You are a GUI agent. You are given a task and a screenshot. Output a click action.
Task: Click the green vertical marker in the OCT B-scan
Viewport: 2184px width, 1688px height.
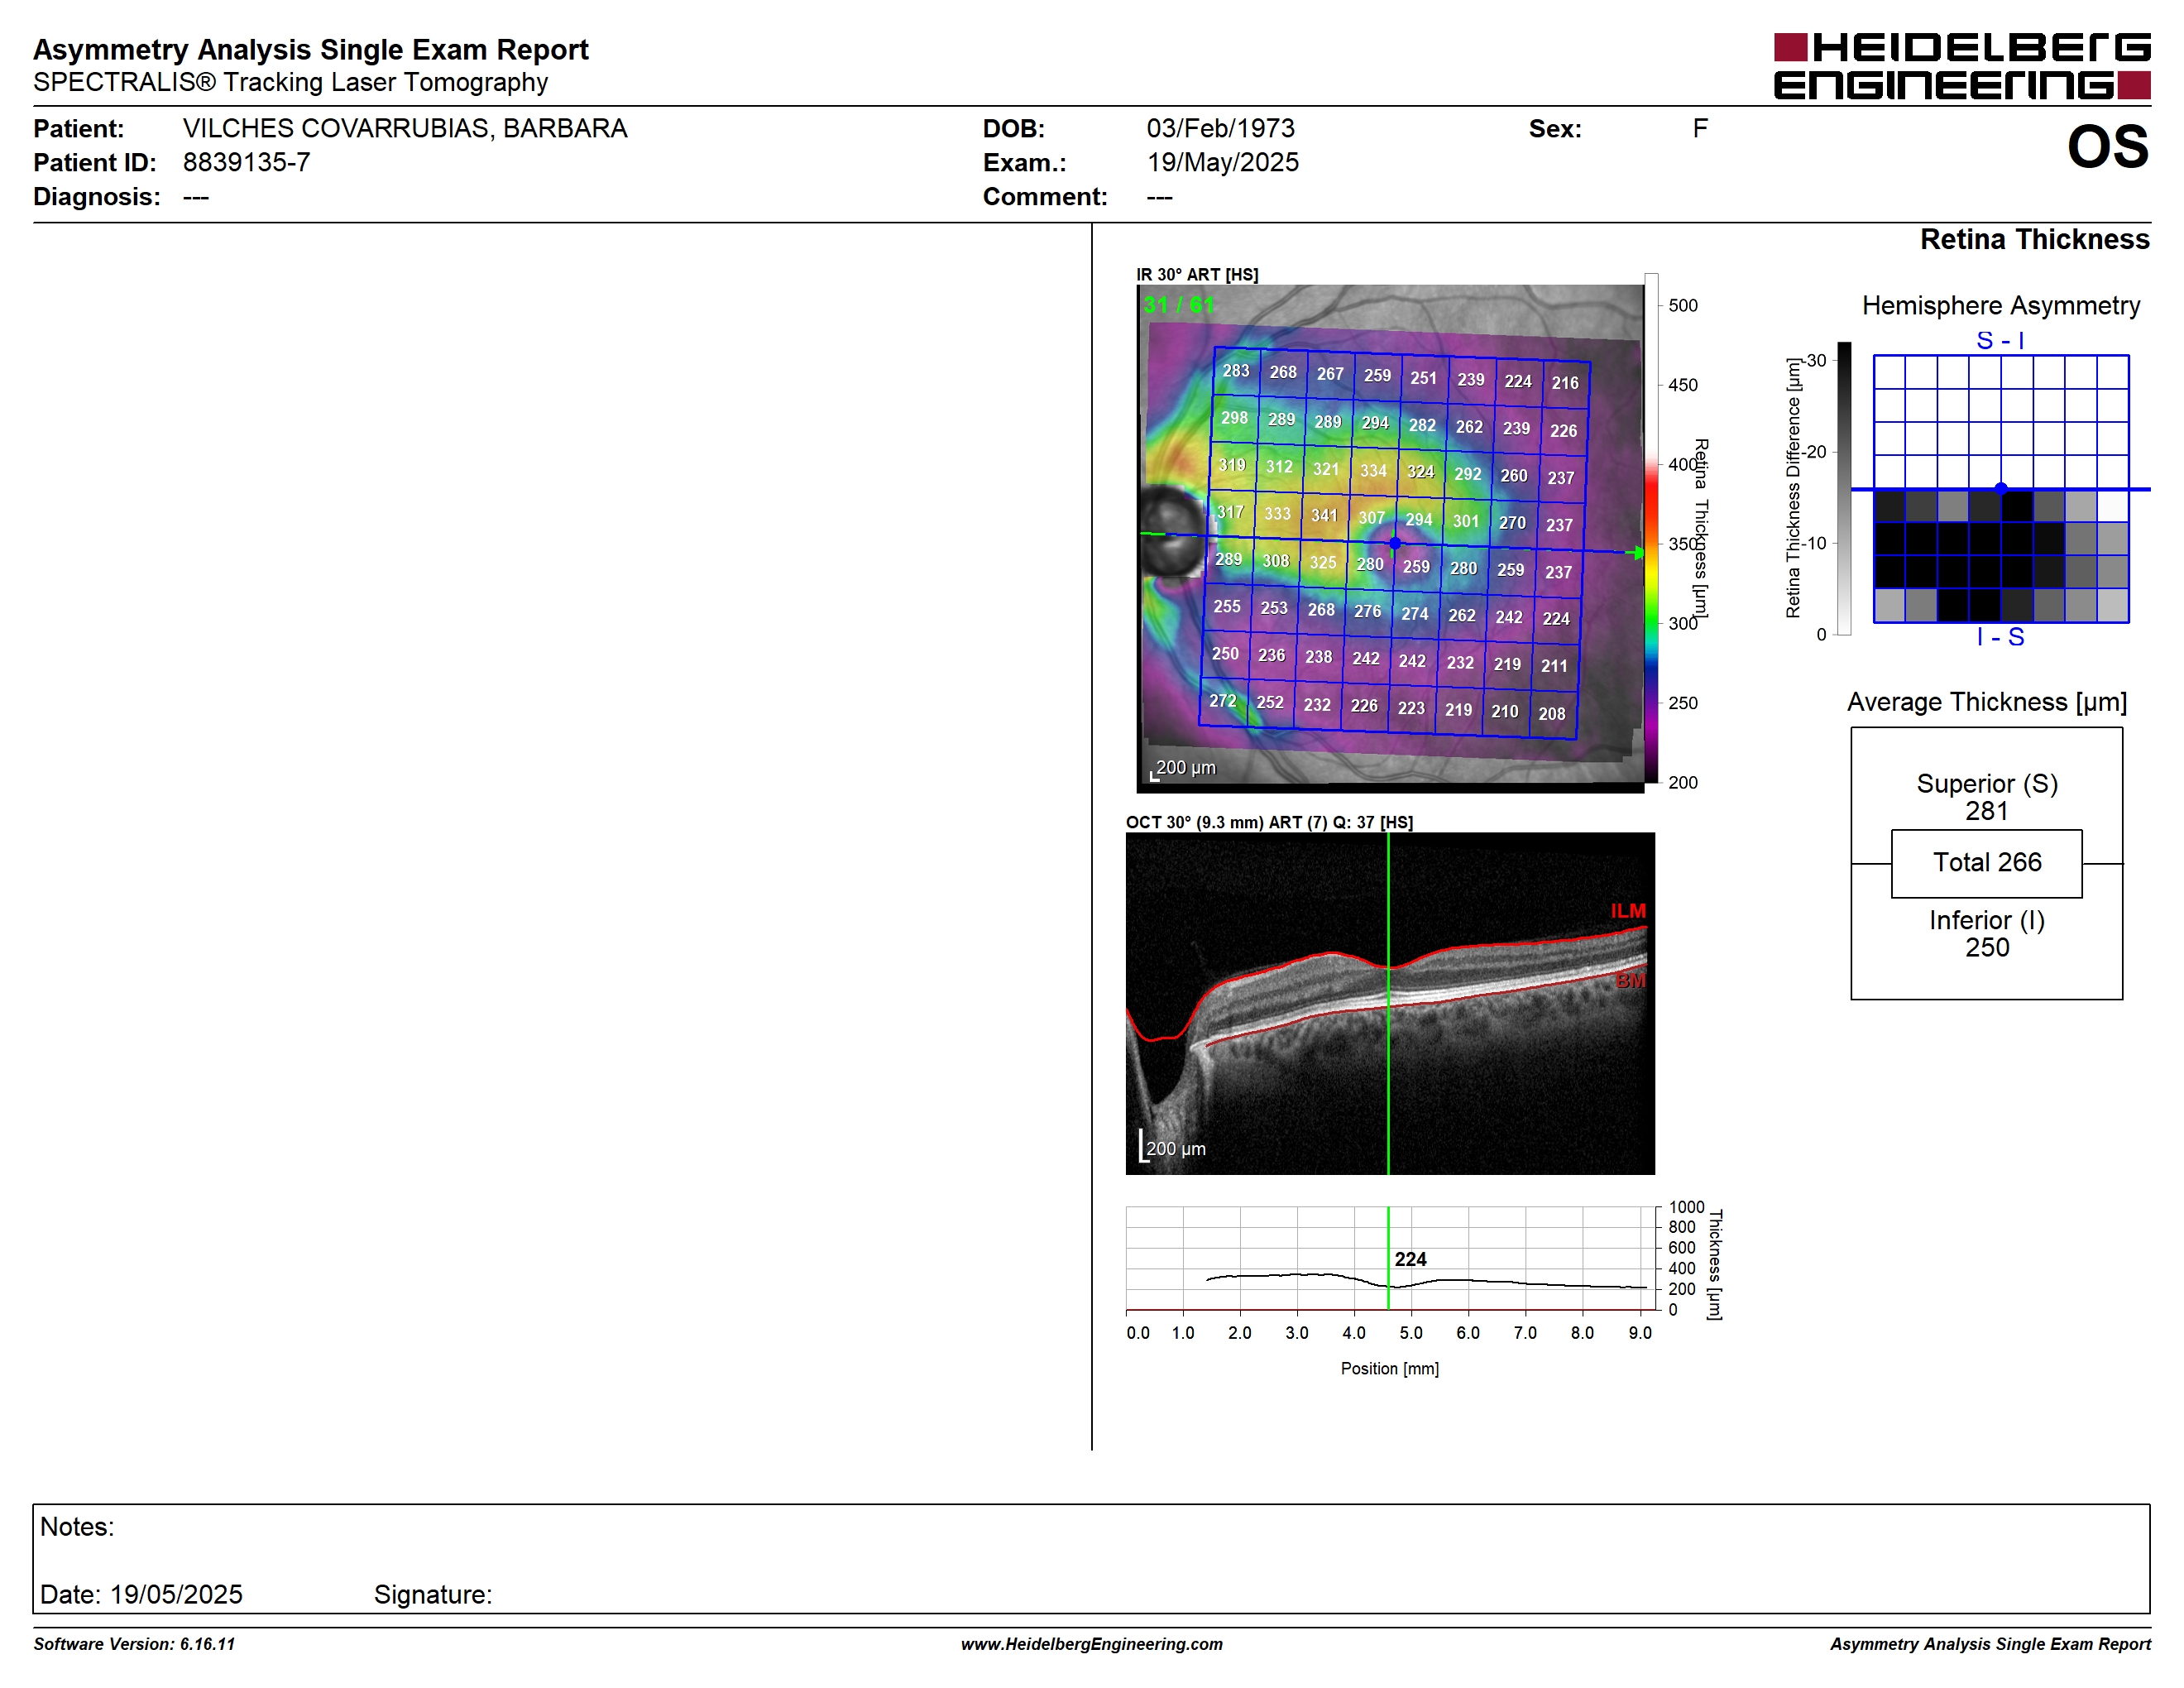coord(1388,1003)
